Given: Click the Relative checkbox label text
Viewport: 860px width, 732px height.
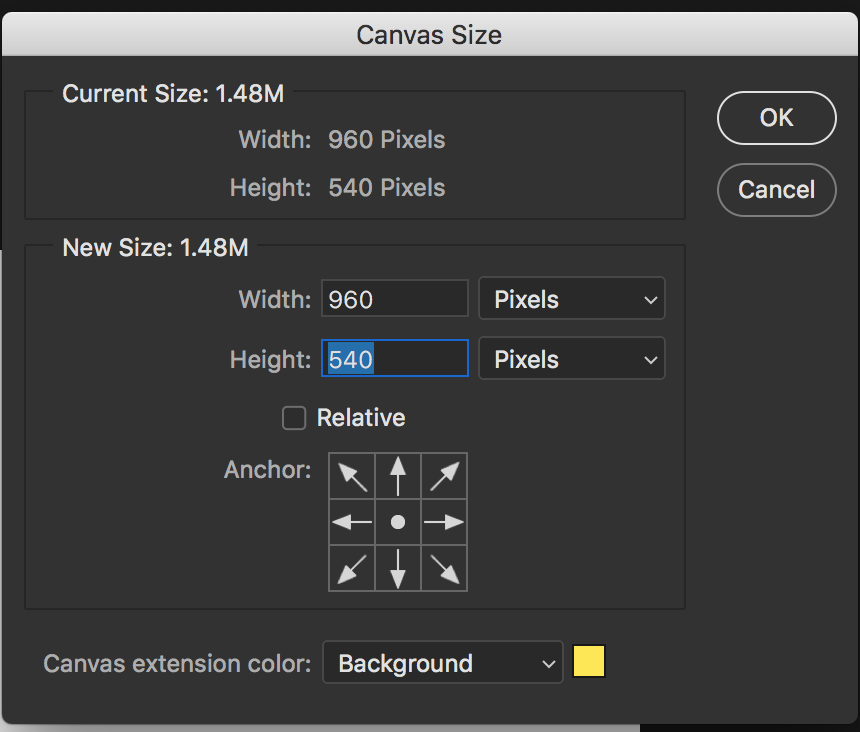Looking at the screenshot, I should coord(361,418).
